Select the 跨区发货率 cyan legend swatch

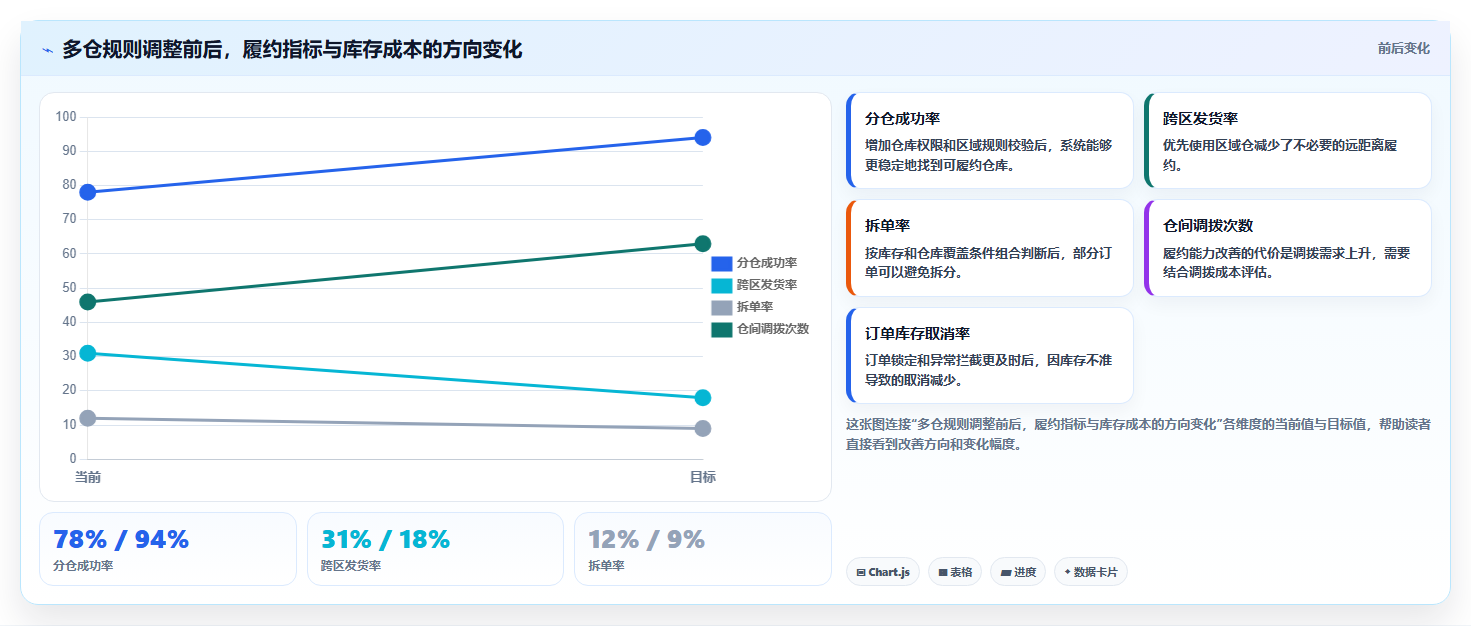[x=721, y=285]
